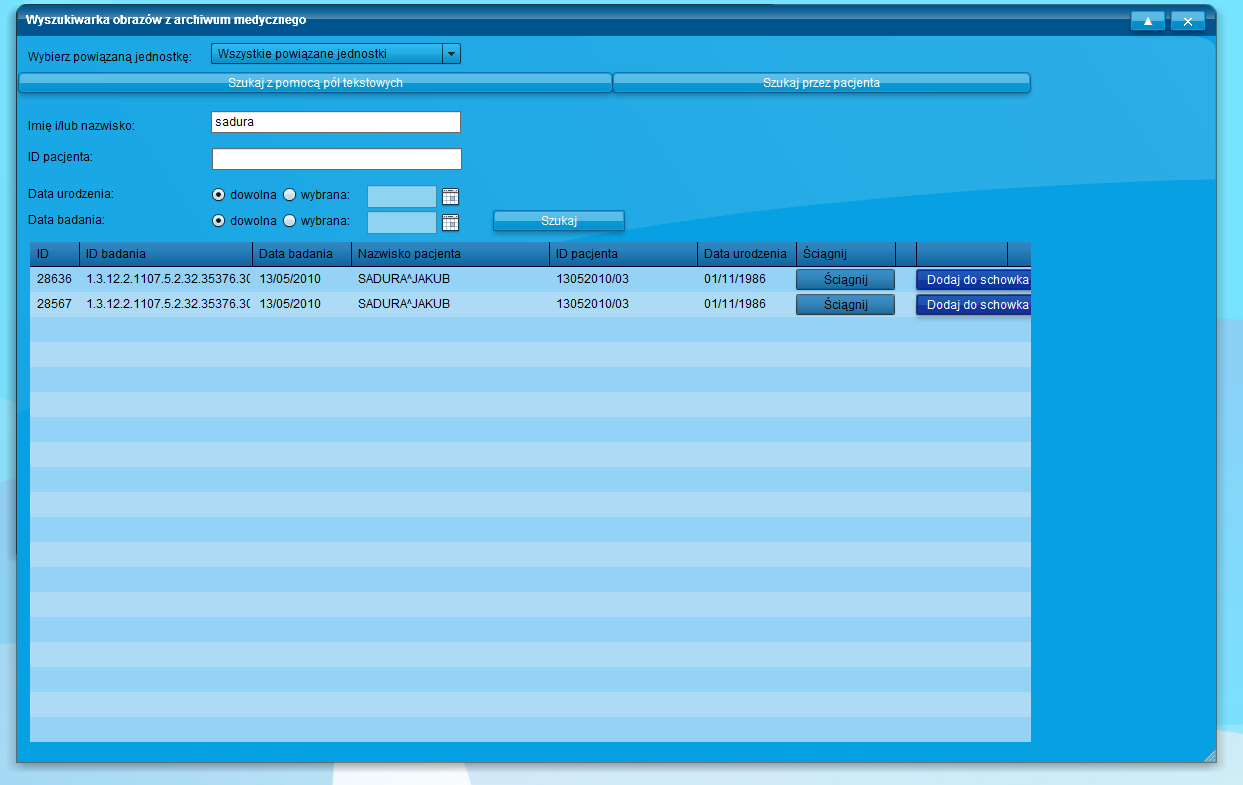The width and height of the screenshot is (1243, 785).
Task: Add study 28567 to schowek
Action: (973, 304)
